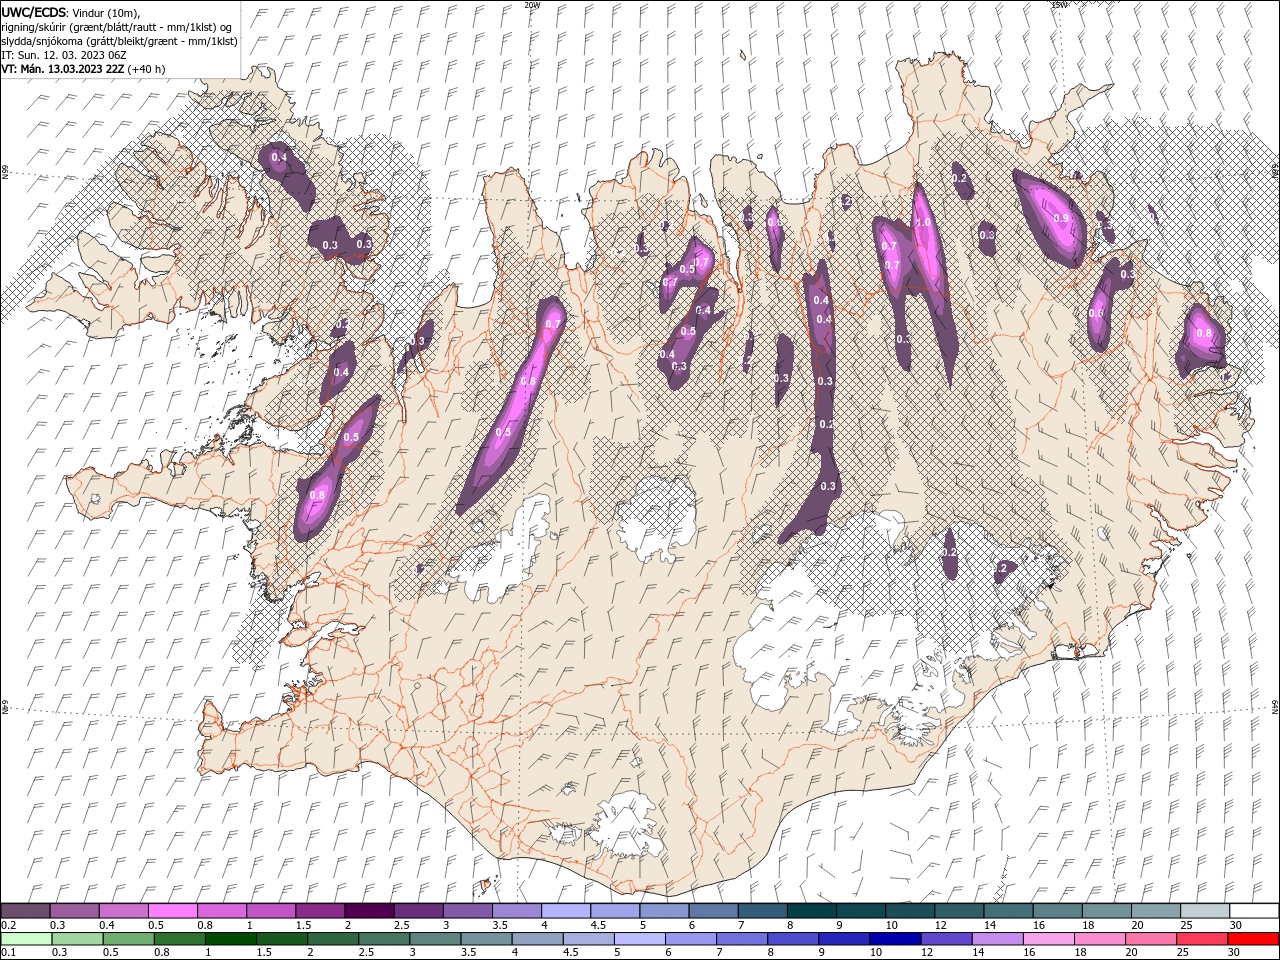Image resolution: width=1280 pixels, height=960 pixels.
Task: Pick the upper legend swatch above the 6 label
Action: [x=713, y=911]
